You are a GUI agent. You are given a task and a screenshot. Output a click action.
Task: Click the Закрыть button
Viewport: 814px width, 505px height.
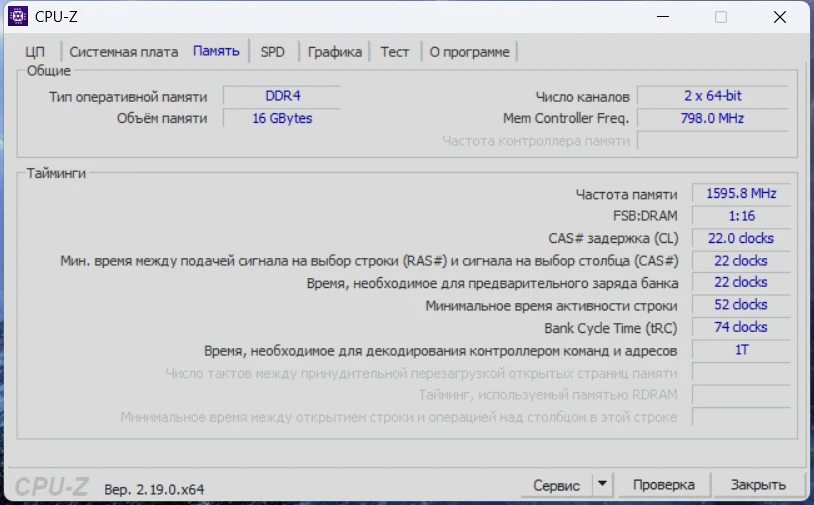[x=757, y=485]
